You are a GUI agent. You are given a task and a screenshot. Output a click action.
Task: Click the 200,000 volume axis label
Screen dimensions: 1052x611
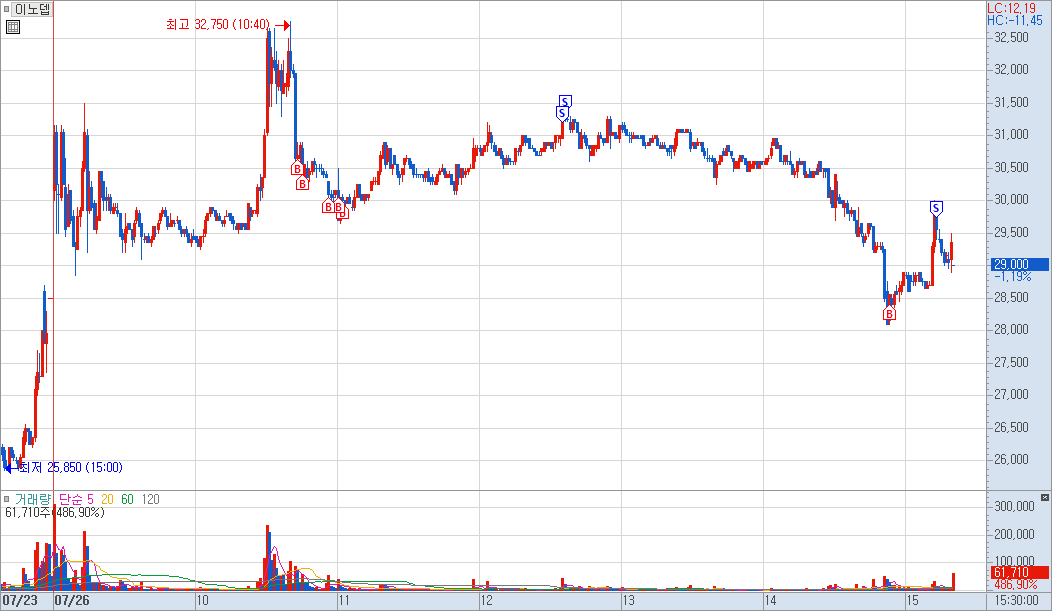[x=1014, y=535]
